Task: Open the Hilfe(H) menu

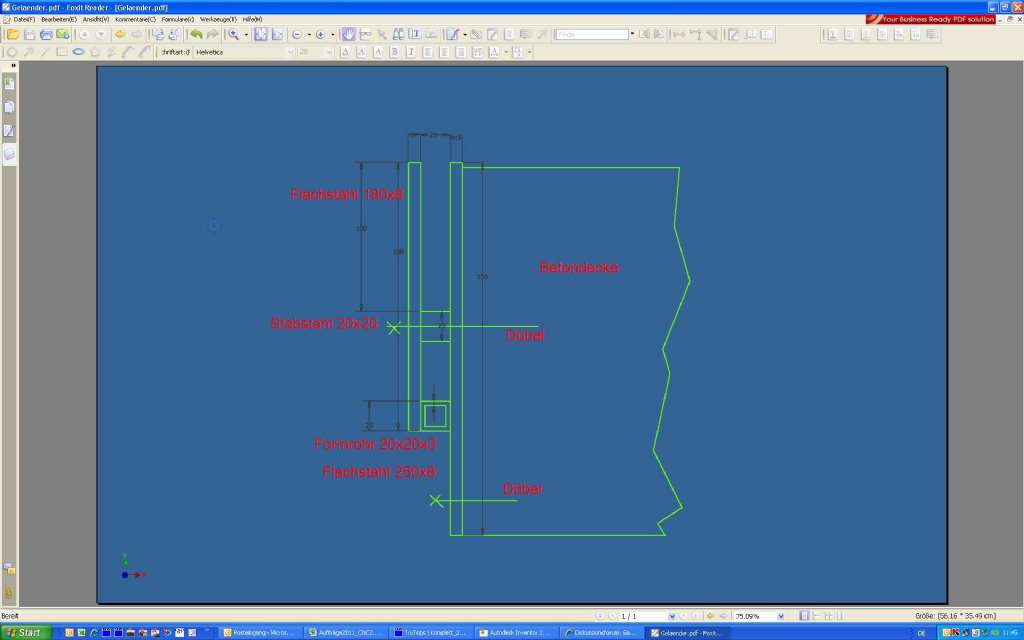Action: 252,20
